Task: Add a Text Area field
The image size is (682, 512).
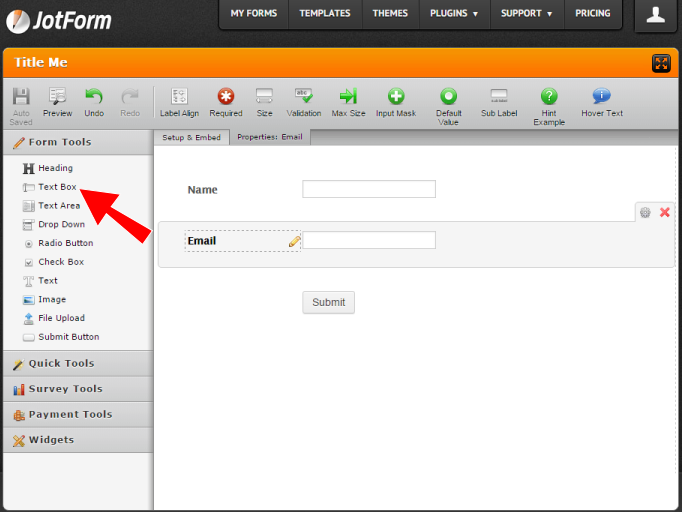Action: (x=51, y=206)
